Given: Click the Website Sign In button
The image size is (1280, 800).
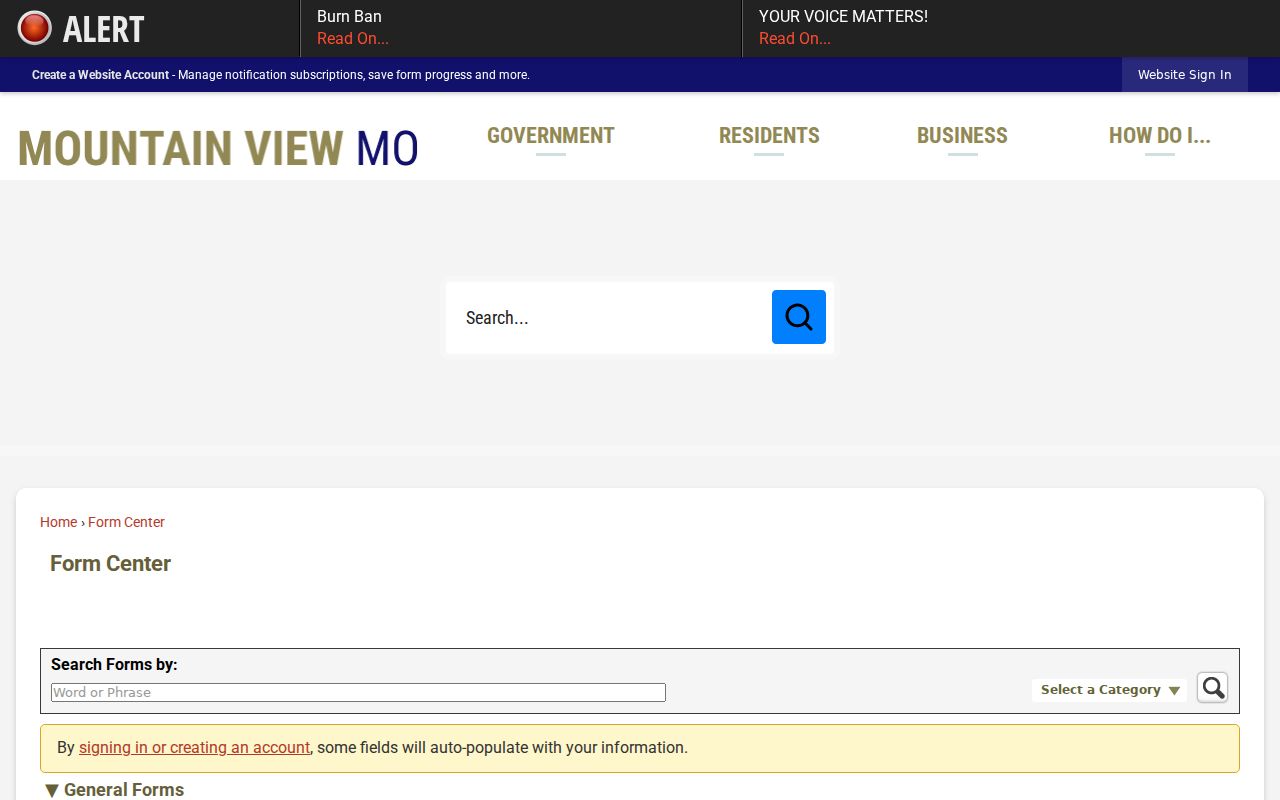Looking at the screenshot, I should 1185,75.
